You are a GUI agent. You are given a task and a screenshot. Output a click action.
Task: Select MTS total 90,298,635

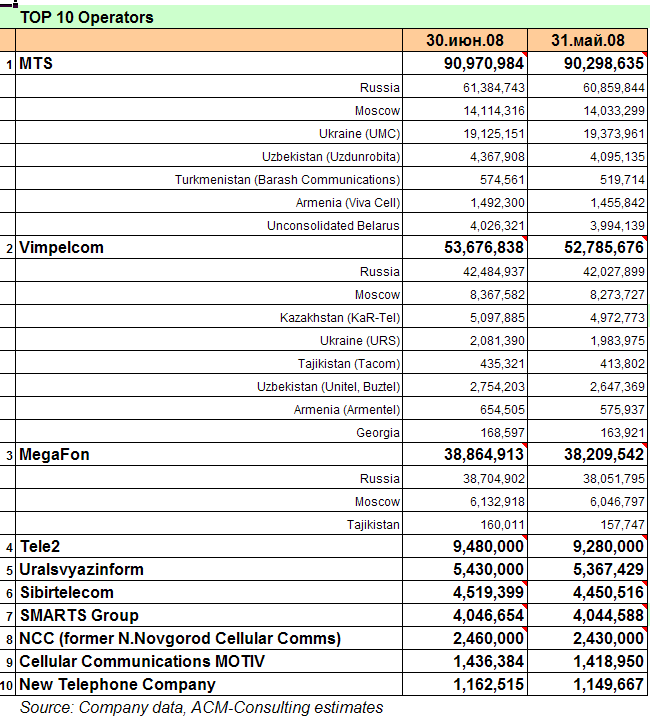coord(588,63)
